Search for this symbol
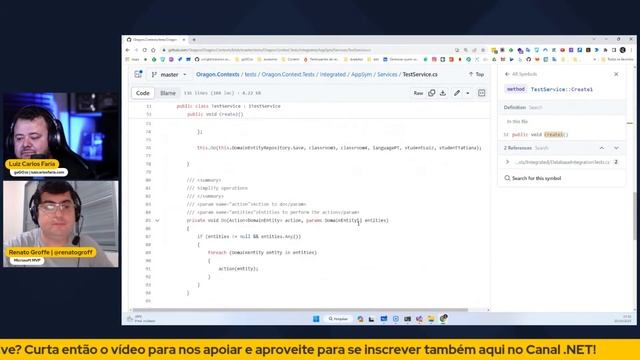The height and width of the screenshot is (360, 640). click(x=533, y=178)
